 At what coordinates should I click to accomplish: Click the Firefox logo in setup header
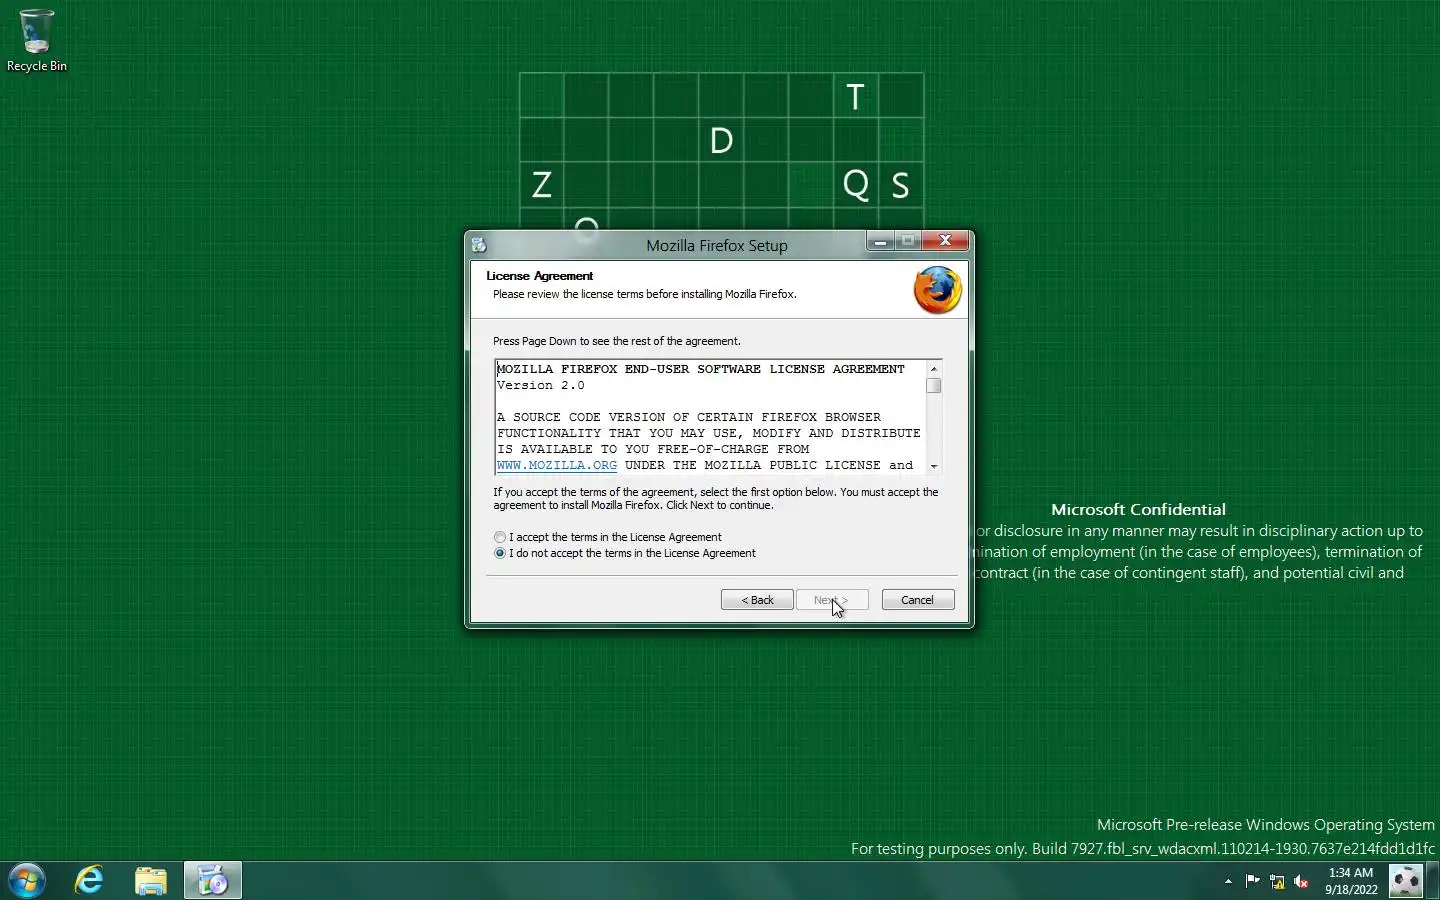click(937, 290)
